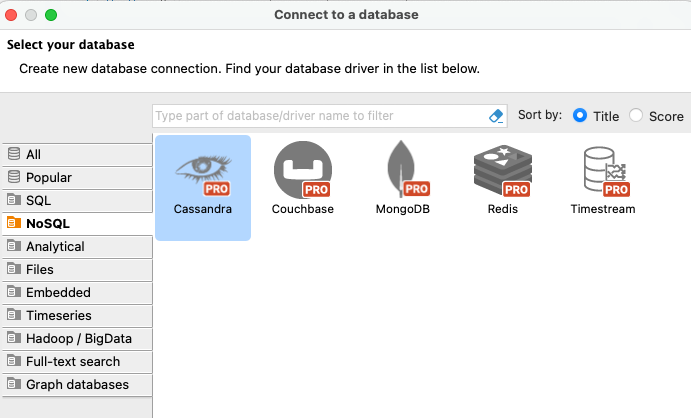Choose the Timestream database icon
Image resolution: width=691 pixels, height=418 pixels.
pyautogui.click(x=606, y=171)
